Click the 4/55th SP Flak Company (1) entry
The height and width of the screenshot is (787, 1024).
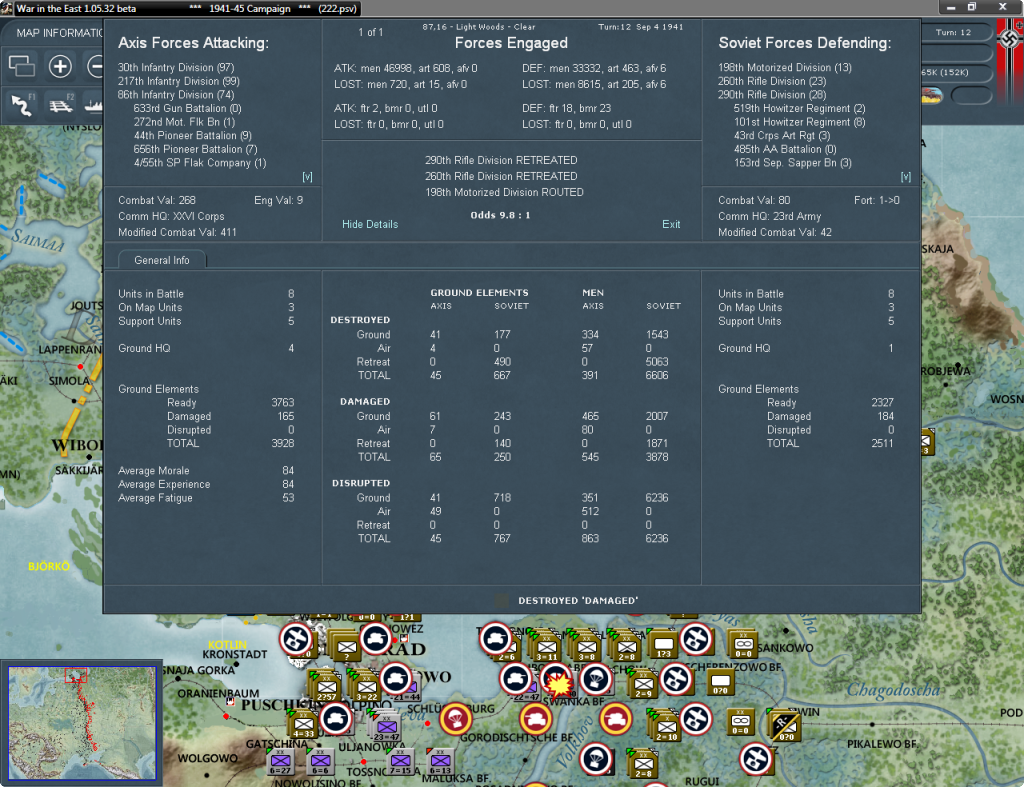coord(200,163)
